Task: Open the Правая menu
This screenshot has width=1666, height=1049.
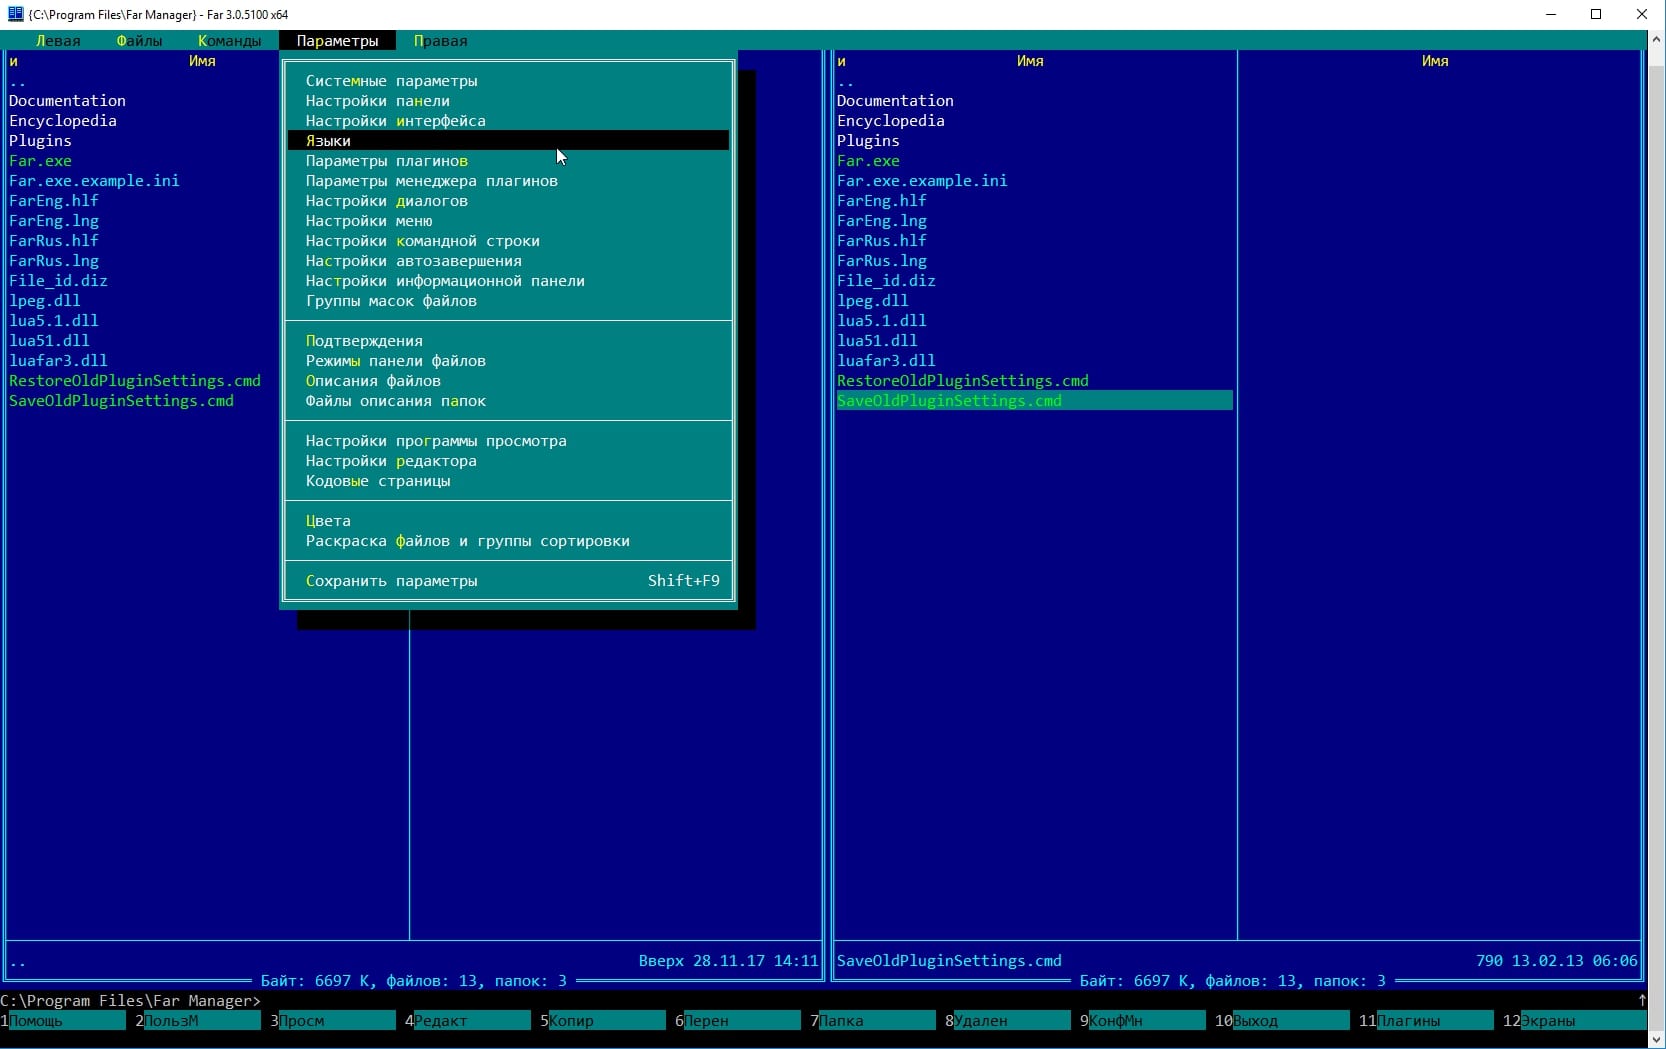Action: [x=440, y=41]
